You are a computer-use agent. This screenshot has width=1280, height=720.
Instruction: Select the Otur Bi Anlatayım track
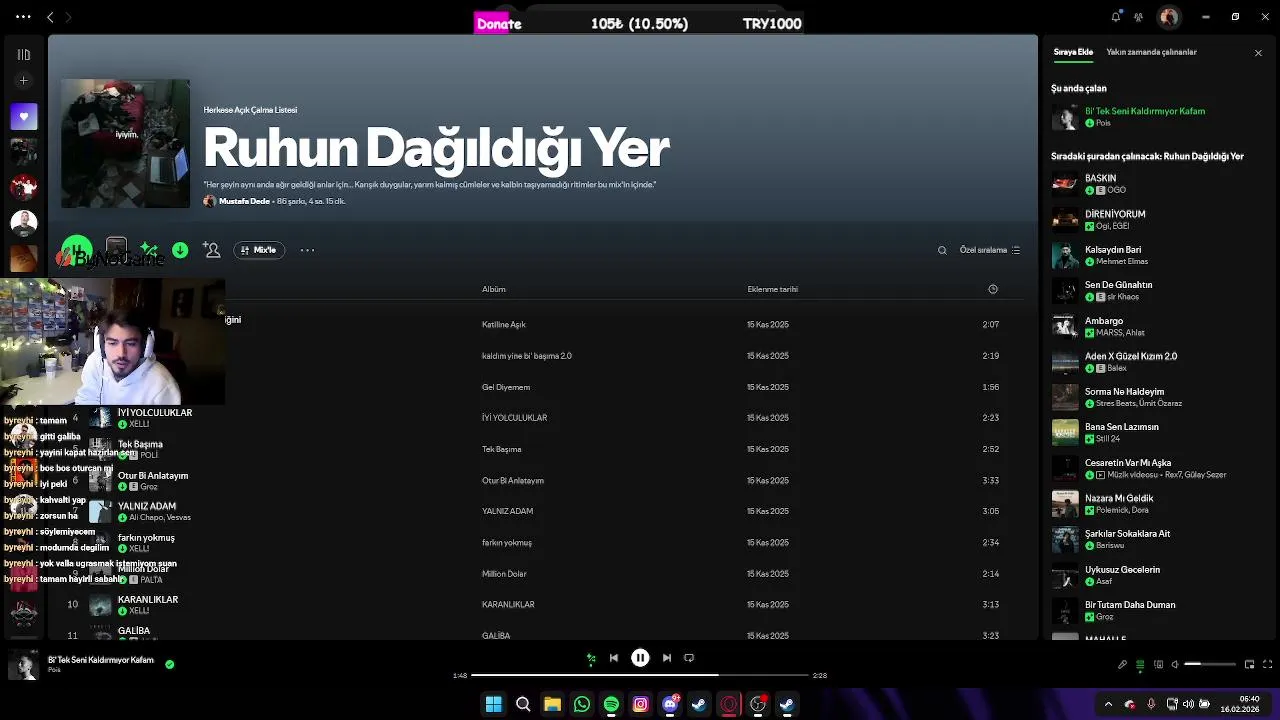(x=153, y=476)
